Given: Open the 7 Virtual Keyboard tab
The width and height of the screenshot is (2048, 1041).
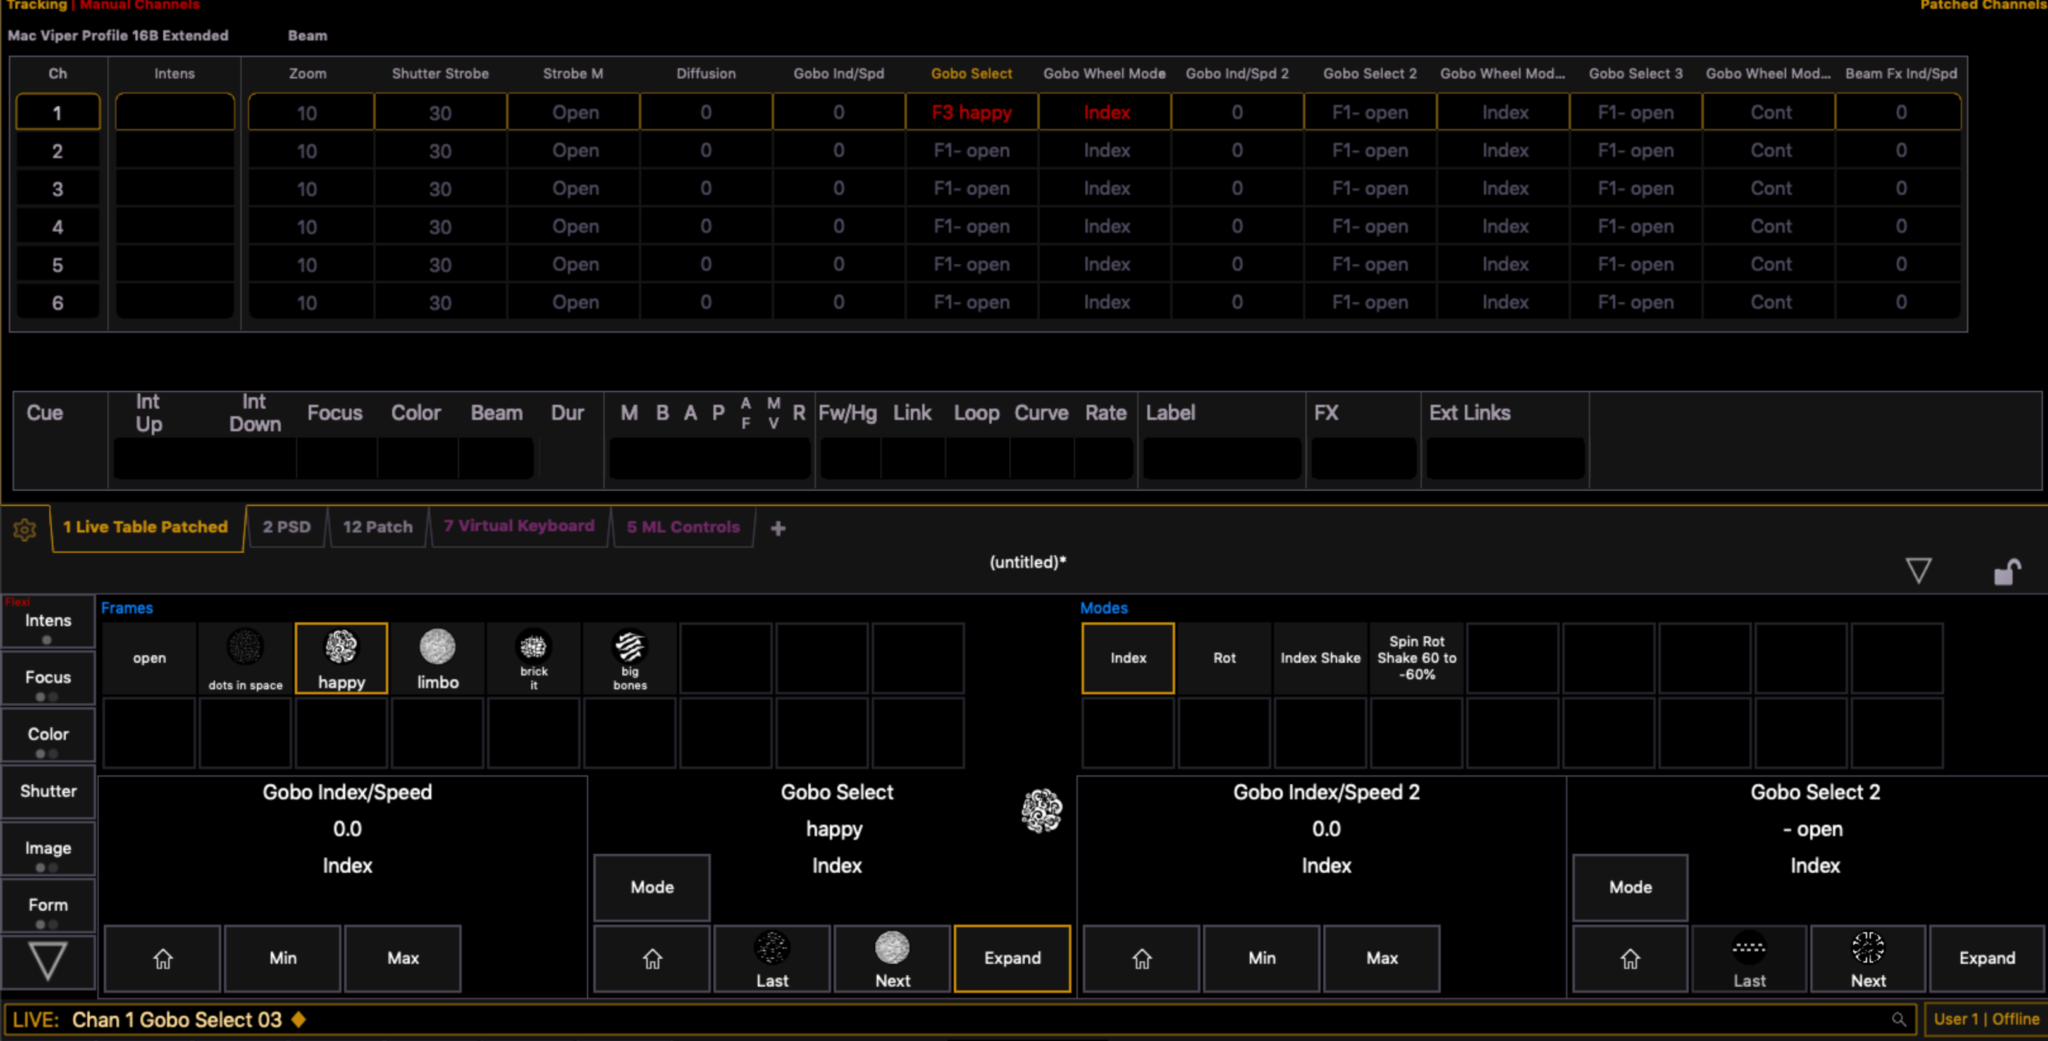Looking at the screenshot, I should pyautogui.click(x=519, y=525).
